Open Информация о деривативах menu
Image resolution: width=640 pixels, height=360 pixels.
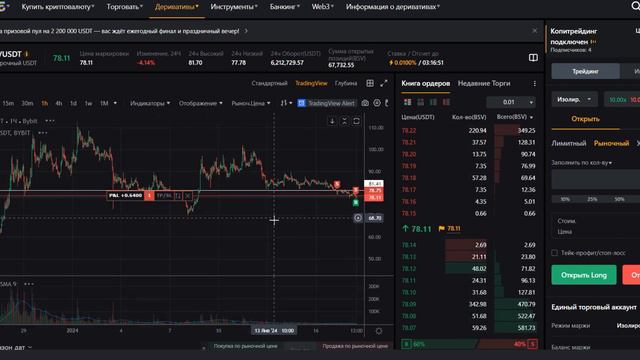[393, 7]
